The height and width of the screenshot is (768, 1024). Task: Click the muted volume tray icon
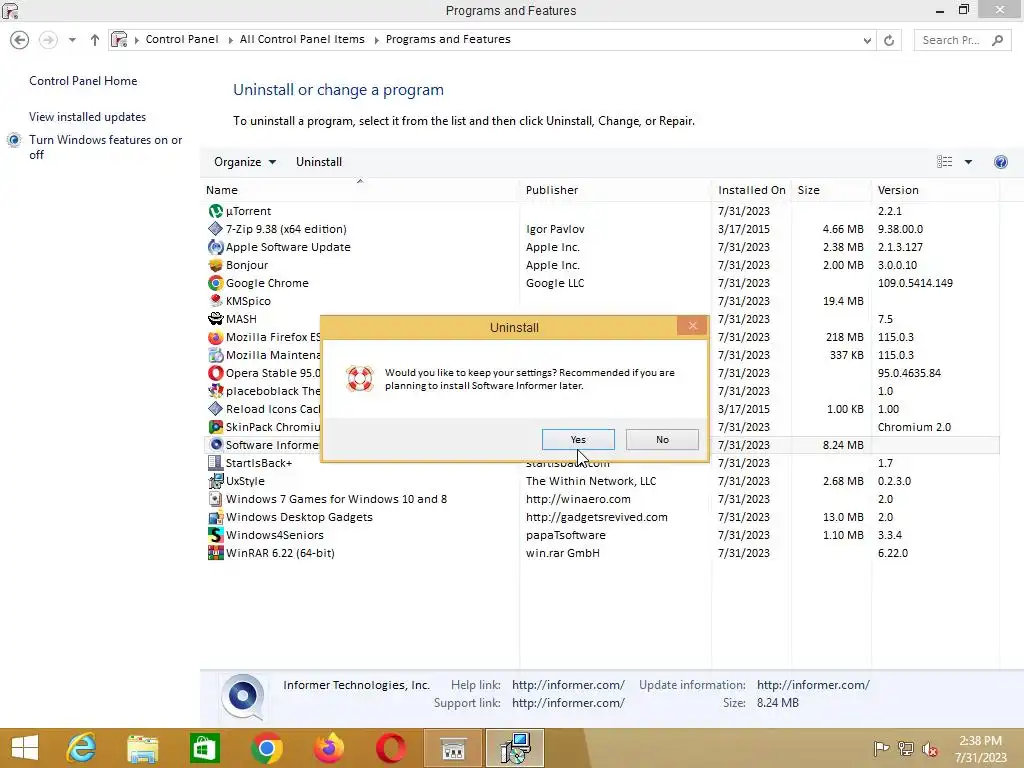pyautogui.click(x=930, y=748)
